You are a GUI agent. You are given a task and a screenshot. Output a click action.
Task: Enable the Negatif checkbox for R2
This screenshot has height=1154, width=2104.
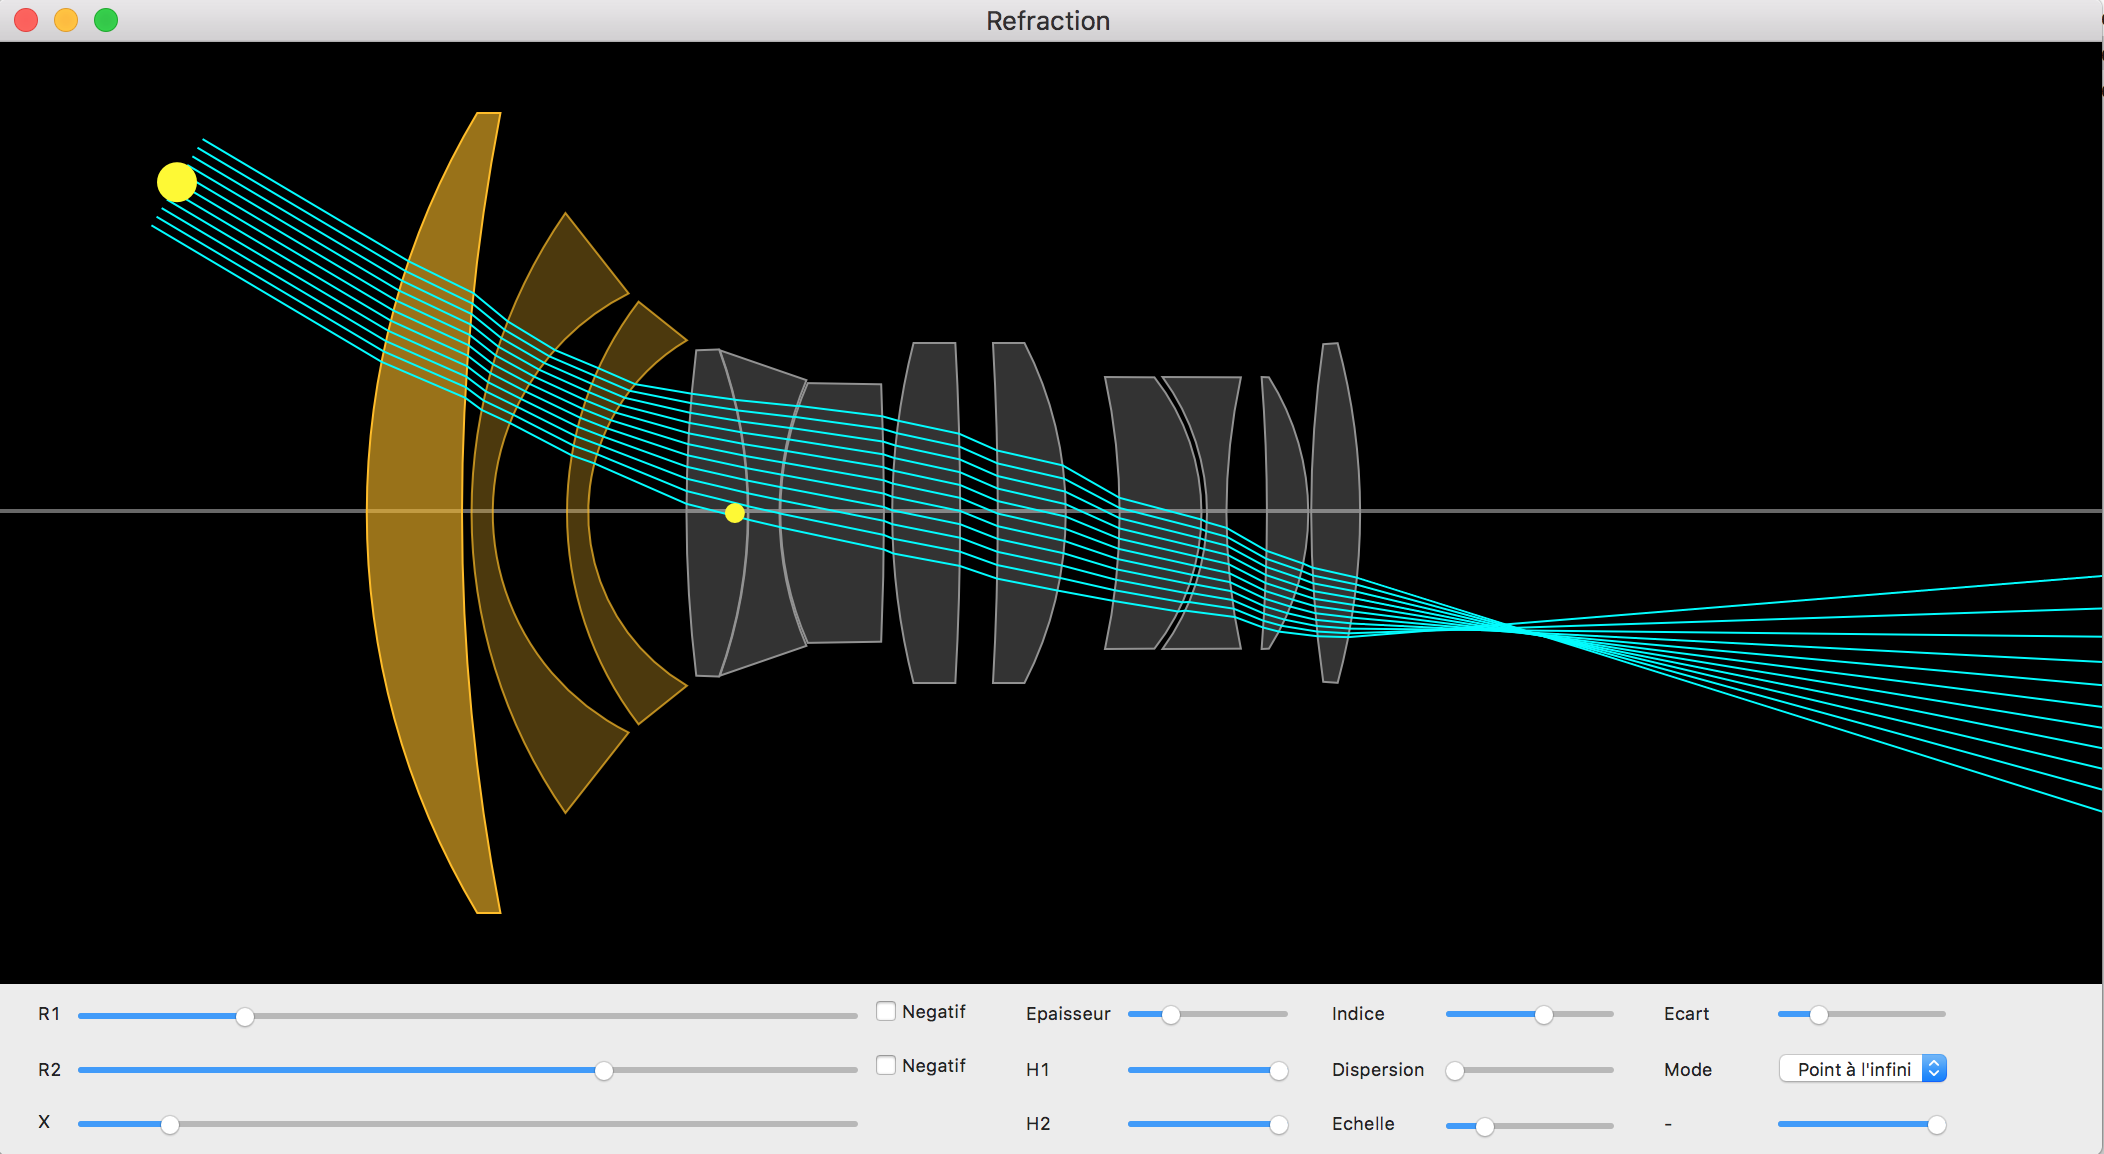point(886,1065)
